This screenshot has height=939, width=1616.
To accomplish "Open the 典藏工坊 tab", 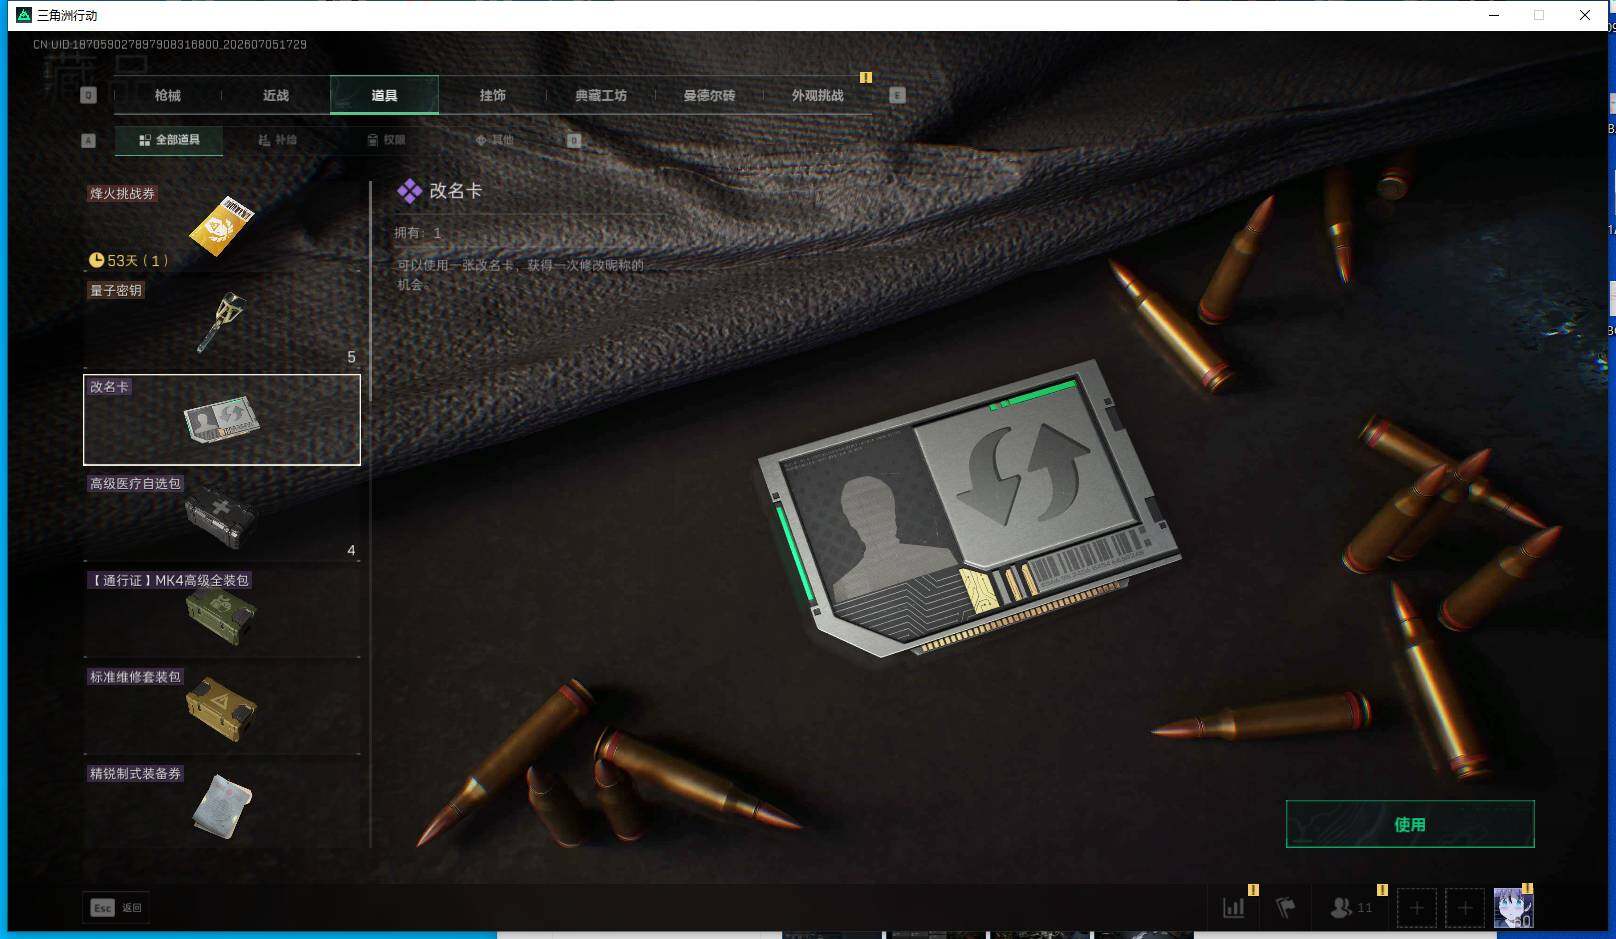I will click(x=601, y=95).
